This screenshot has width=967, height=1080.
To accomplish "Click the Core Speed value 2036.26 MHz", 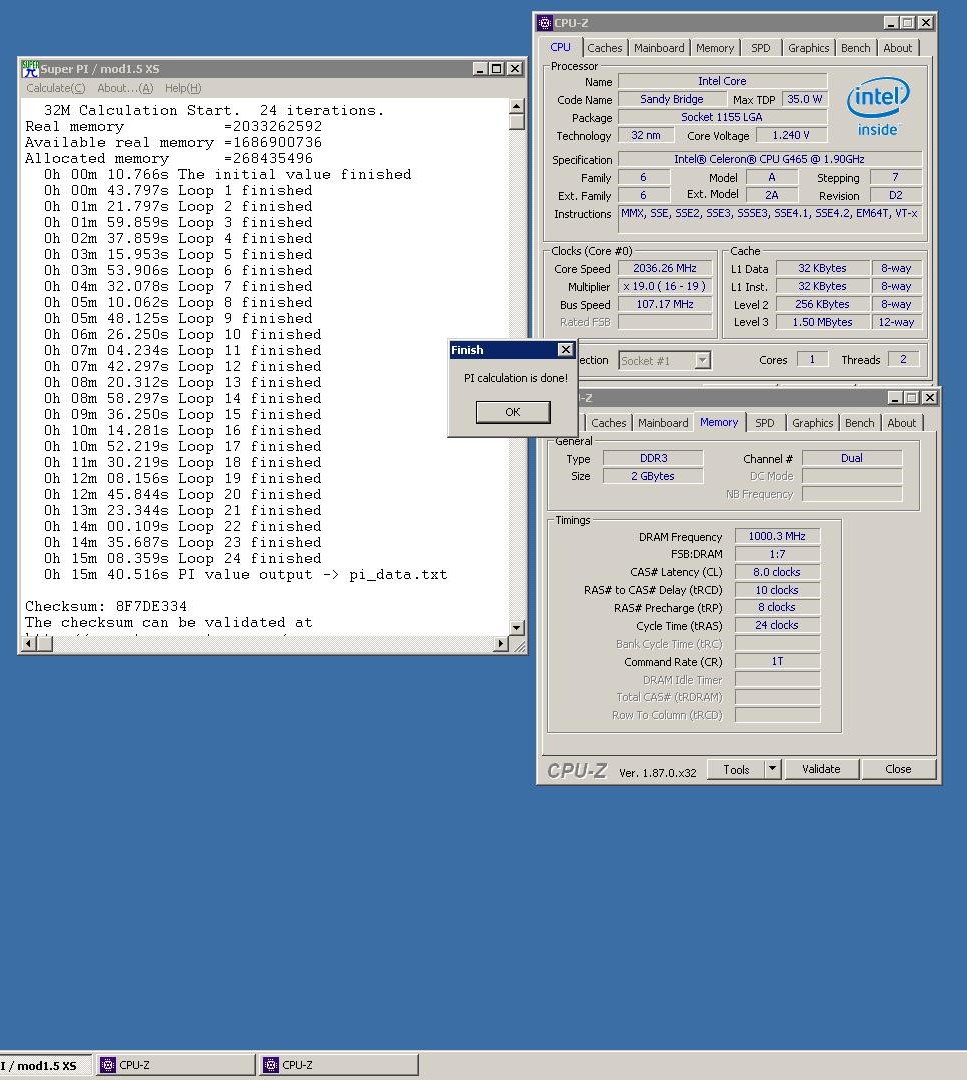I will (665, 269).
